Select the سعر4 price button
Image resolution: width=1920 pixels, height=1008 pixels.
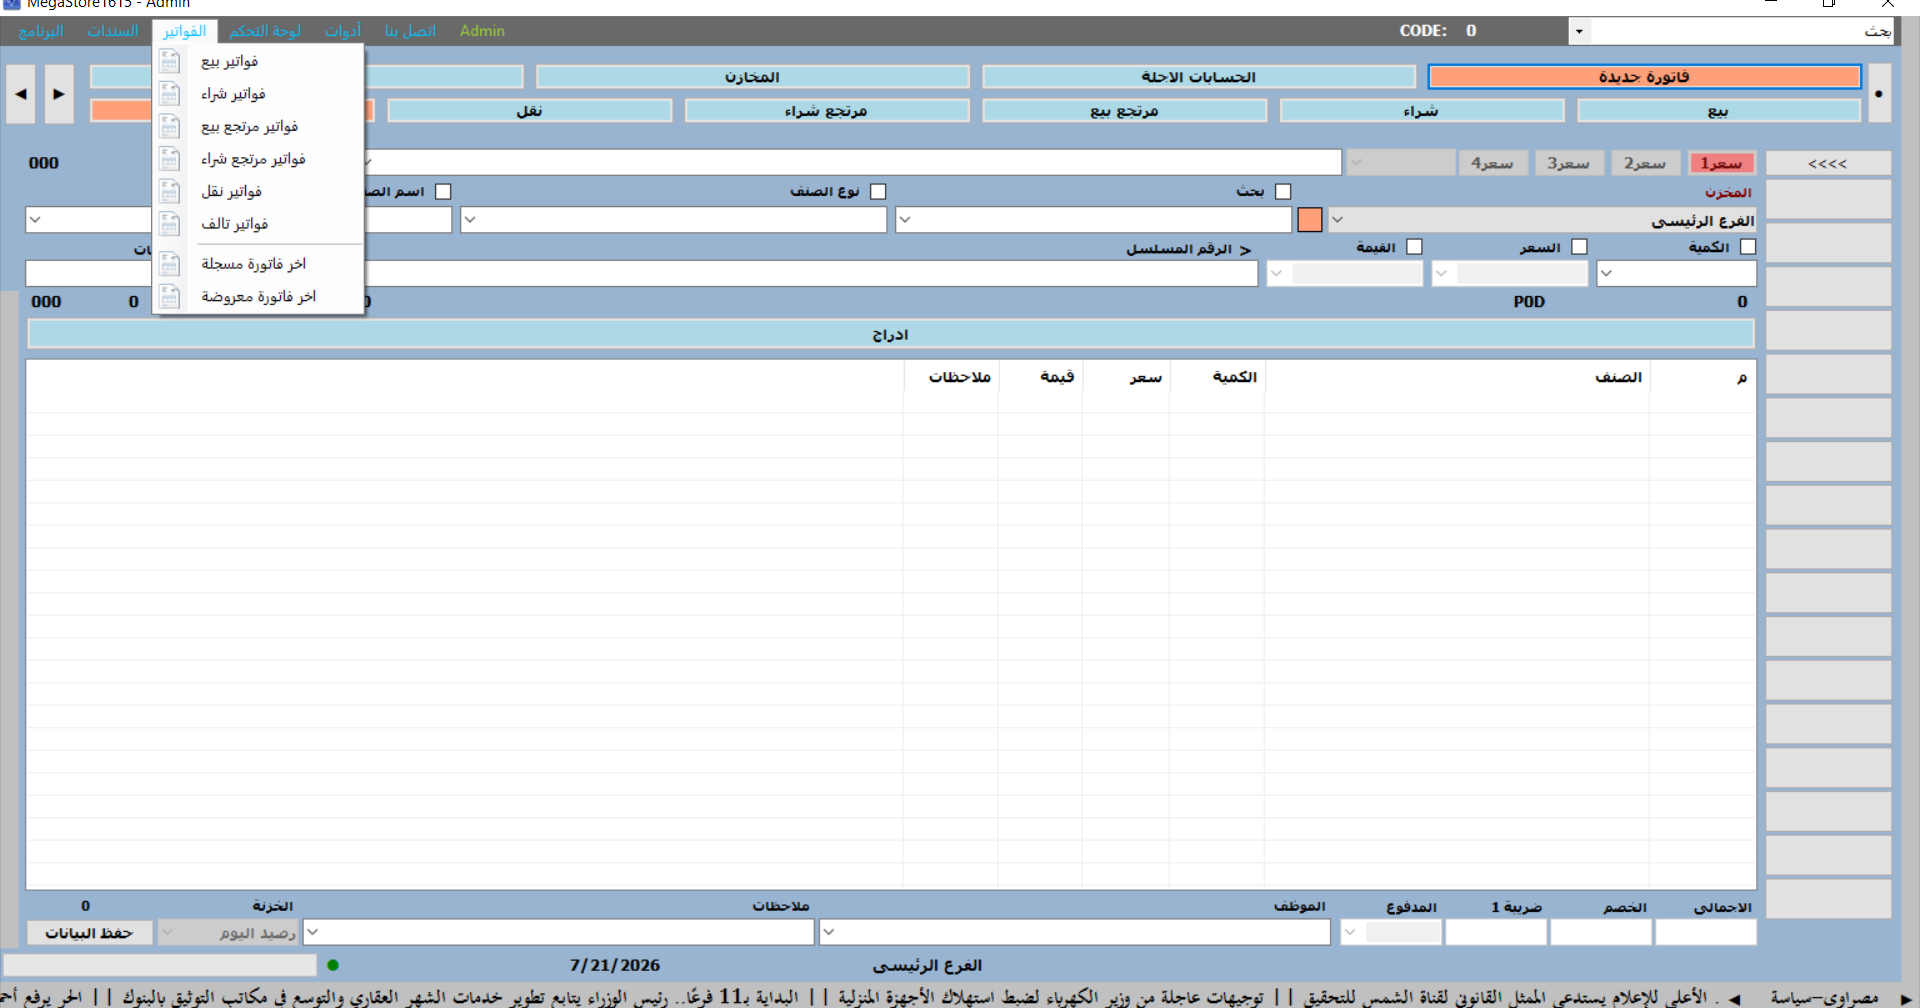[x=1493, y=163]
